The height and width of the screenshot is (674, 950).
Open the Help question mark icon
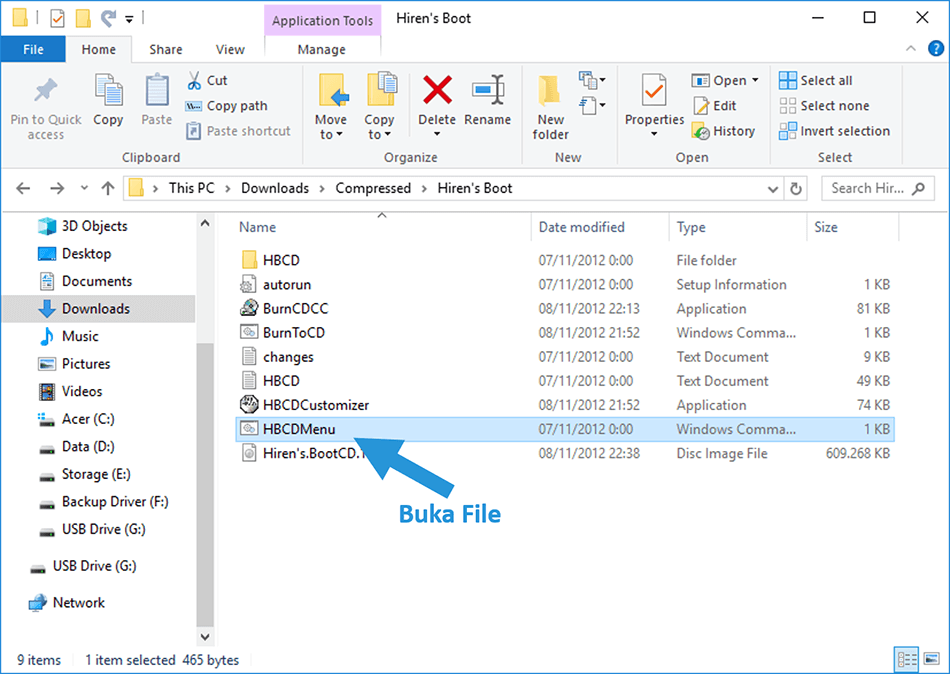(935, 48)
